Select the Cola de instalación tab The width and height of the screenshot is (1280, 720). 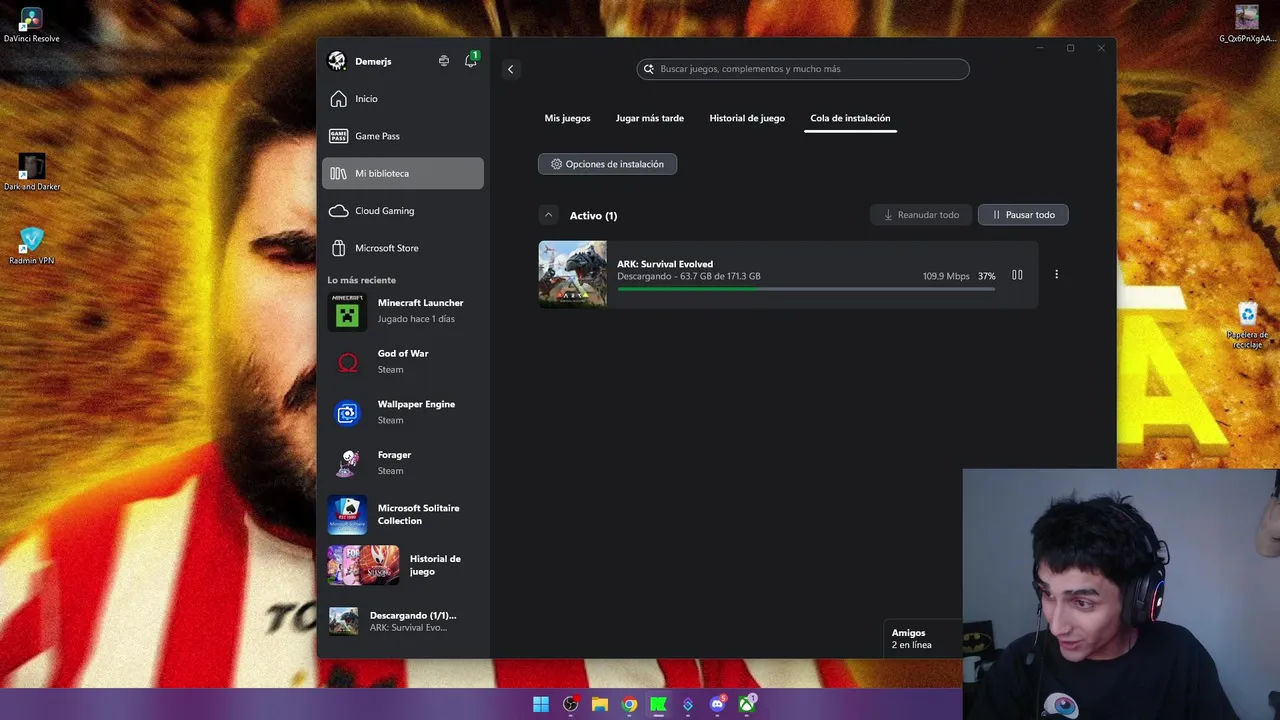(850, 118)
